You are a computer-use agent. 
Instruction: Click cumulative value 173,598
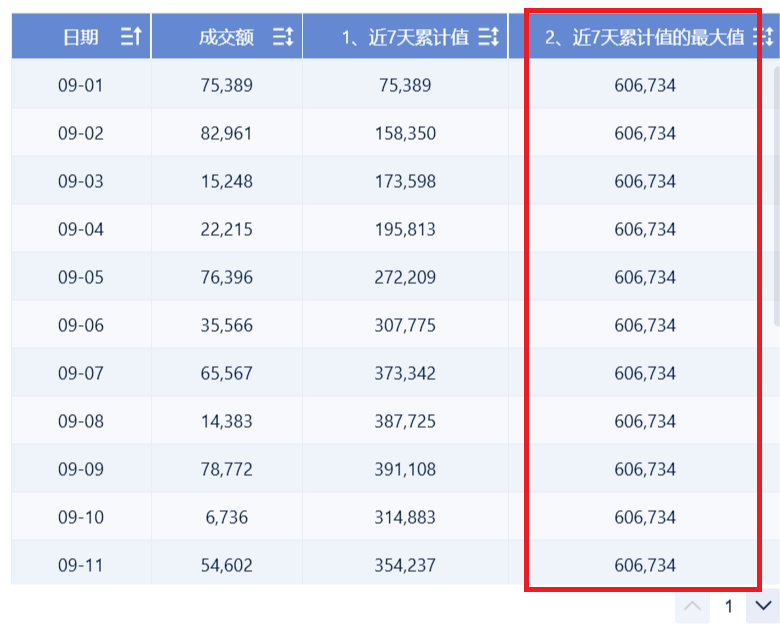pyautogui.click(x=405, y=181)
